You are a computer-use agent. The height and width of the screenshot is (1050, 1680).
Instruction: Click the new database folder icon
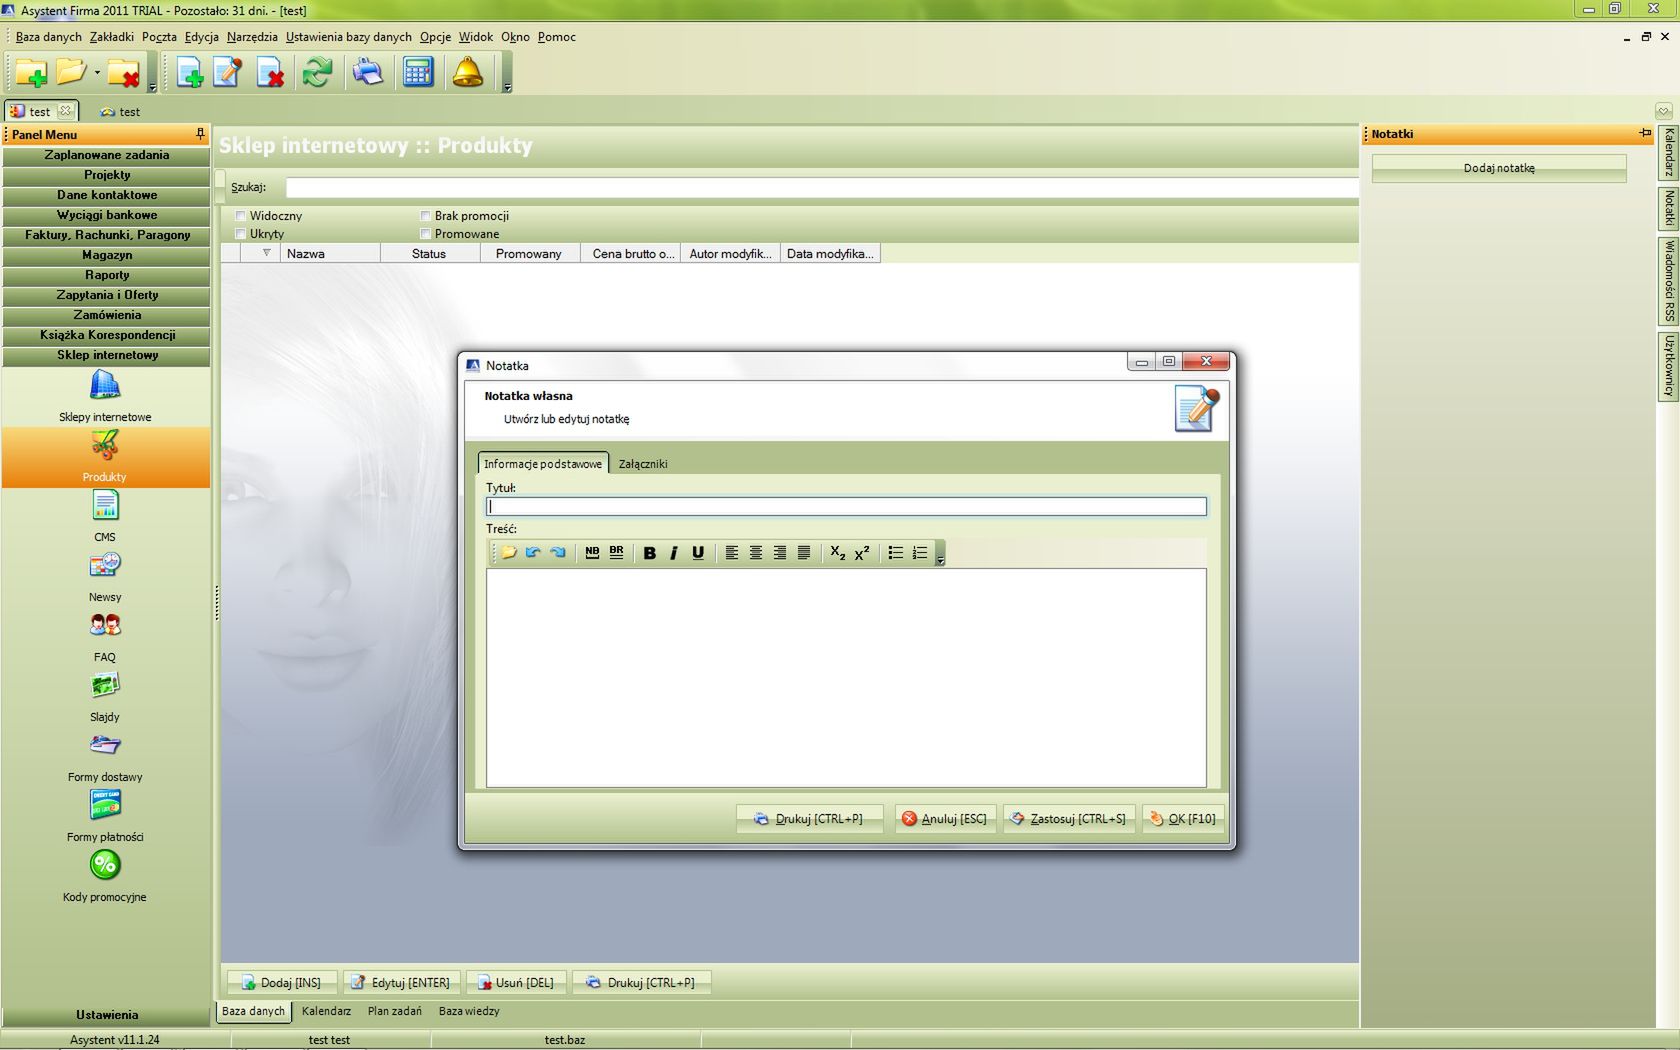[x=31, y=73]
